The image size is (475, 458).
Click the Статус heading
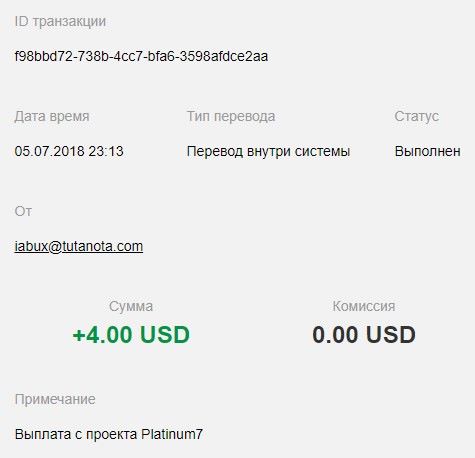coord(417,116)
